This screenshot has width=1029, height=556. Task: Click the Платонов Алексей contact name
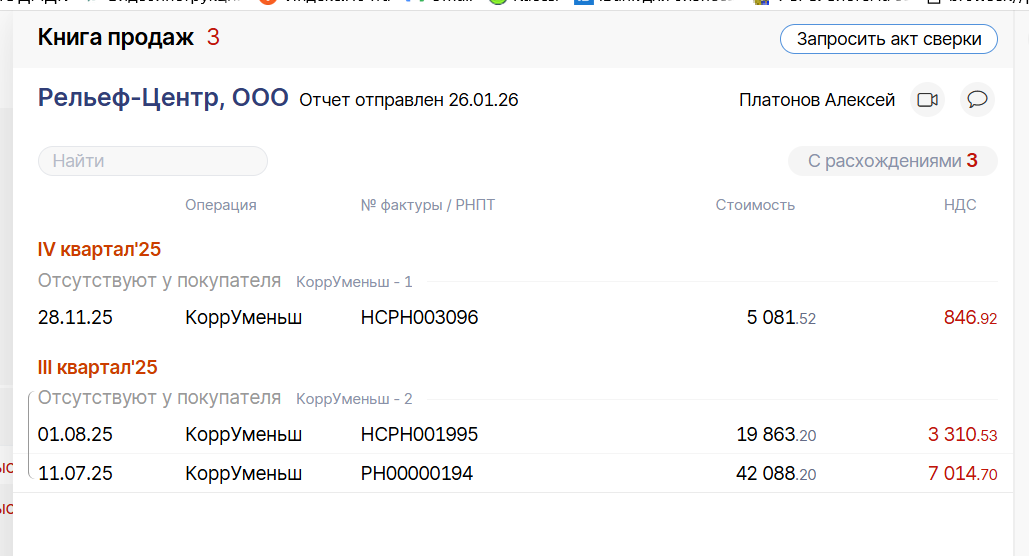(816, 100)
